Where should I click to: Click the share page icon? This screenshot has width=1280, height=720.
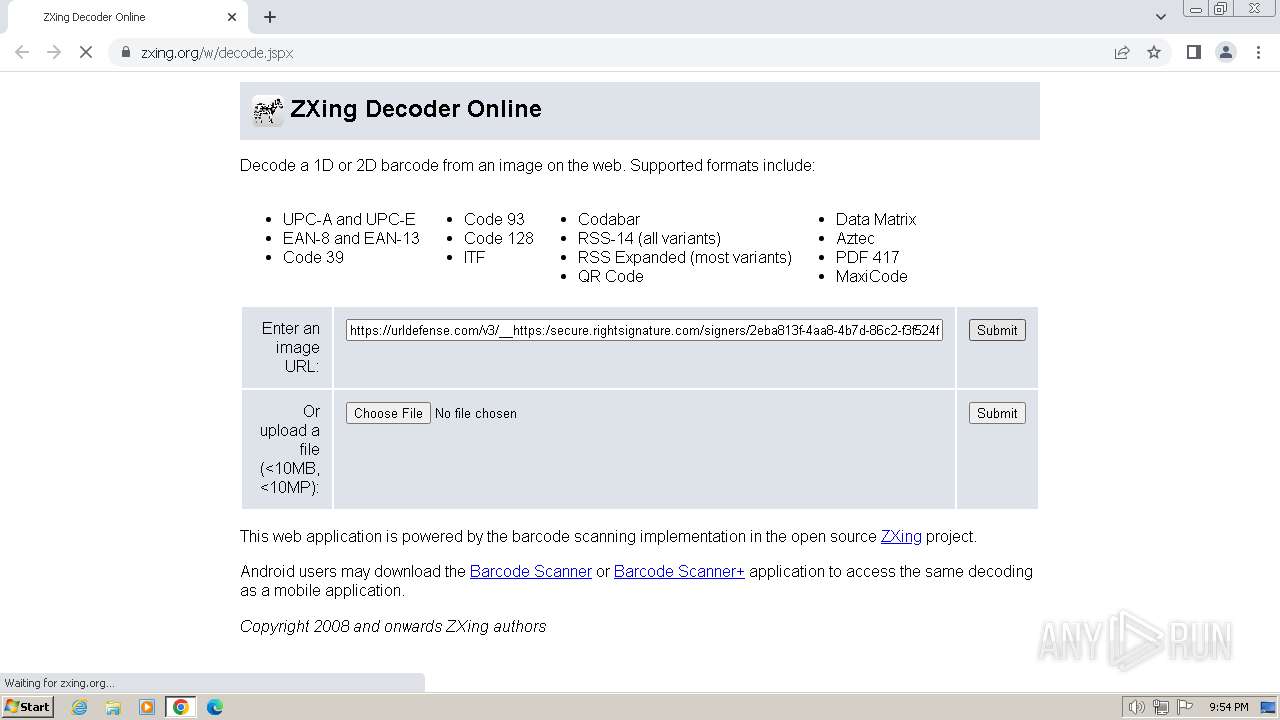pos(1122,52)
